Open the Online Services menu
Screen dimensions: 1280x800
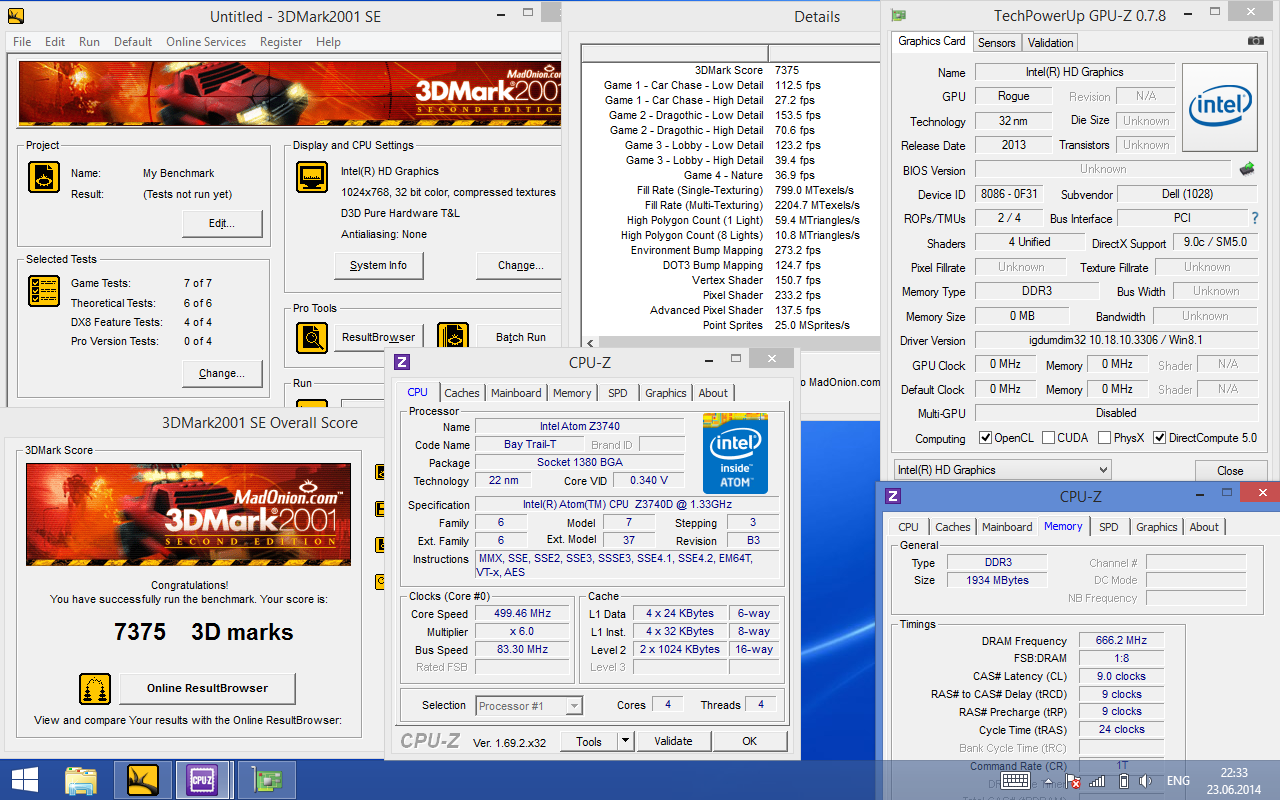(x=206, y=42)
